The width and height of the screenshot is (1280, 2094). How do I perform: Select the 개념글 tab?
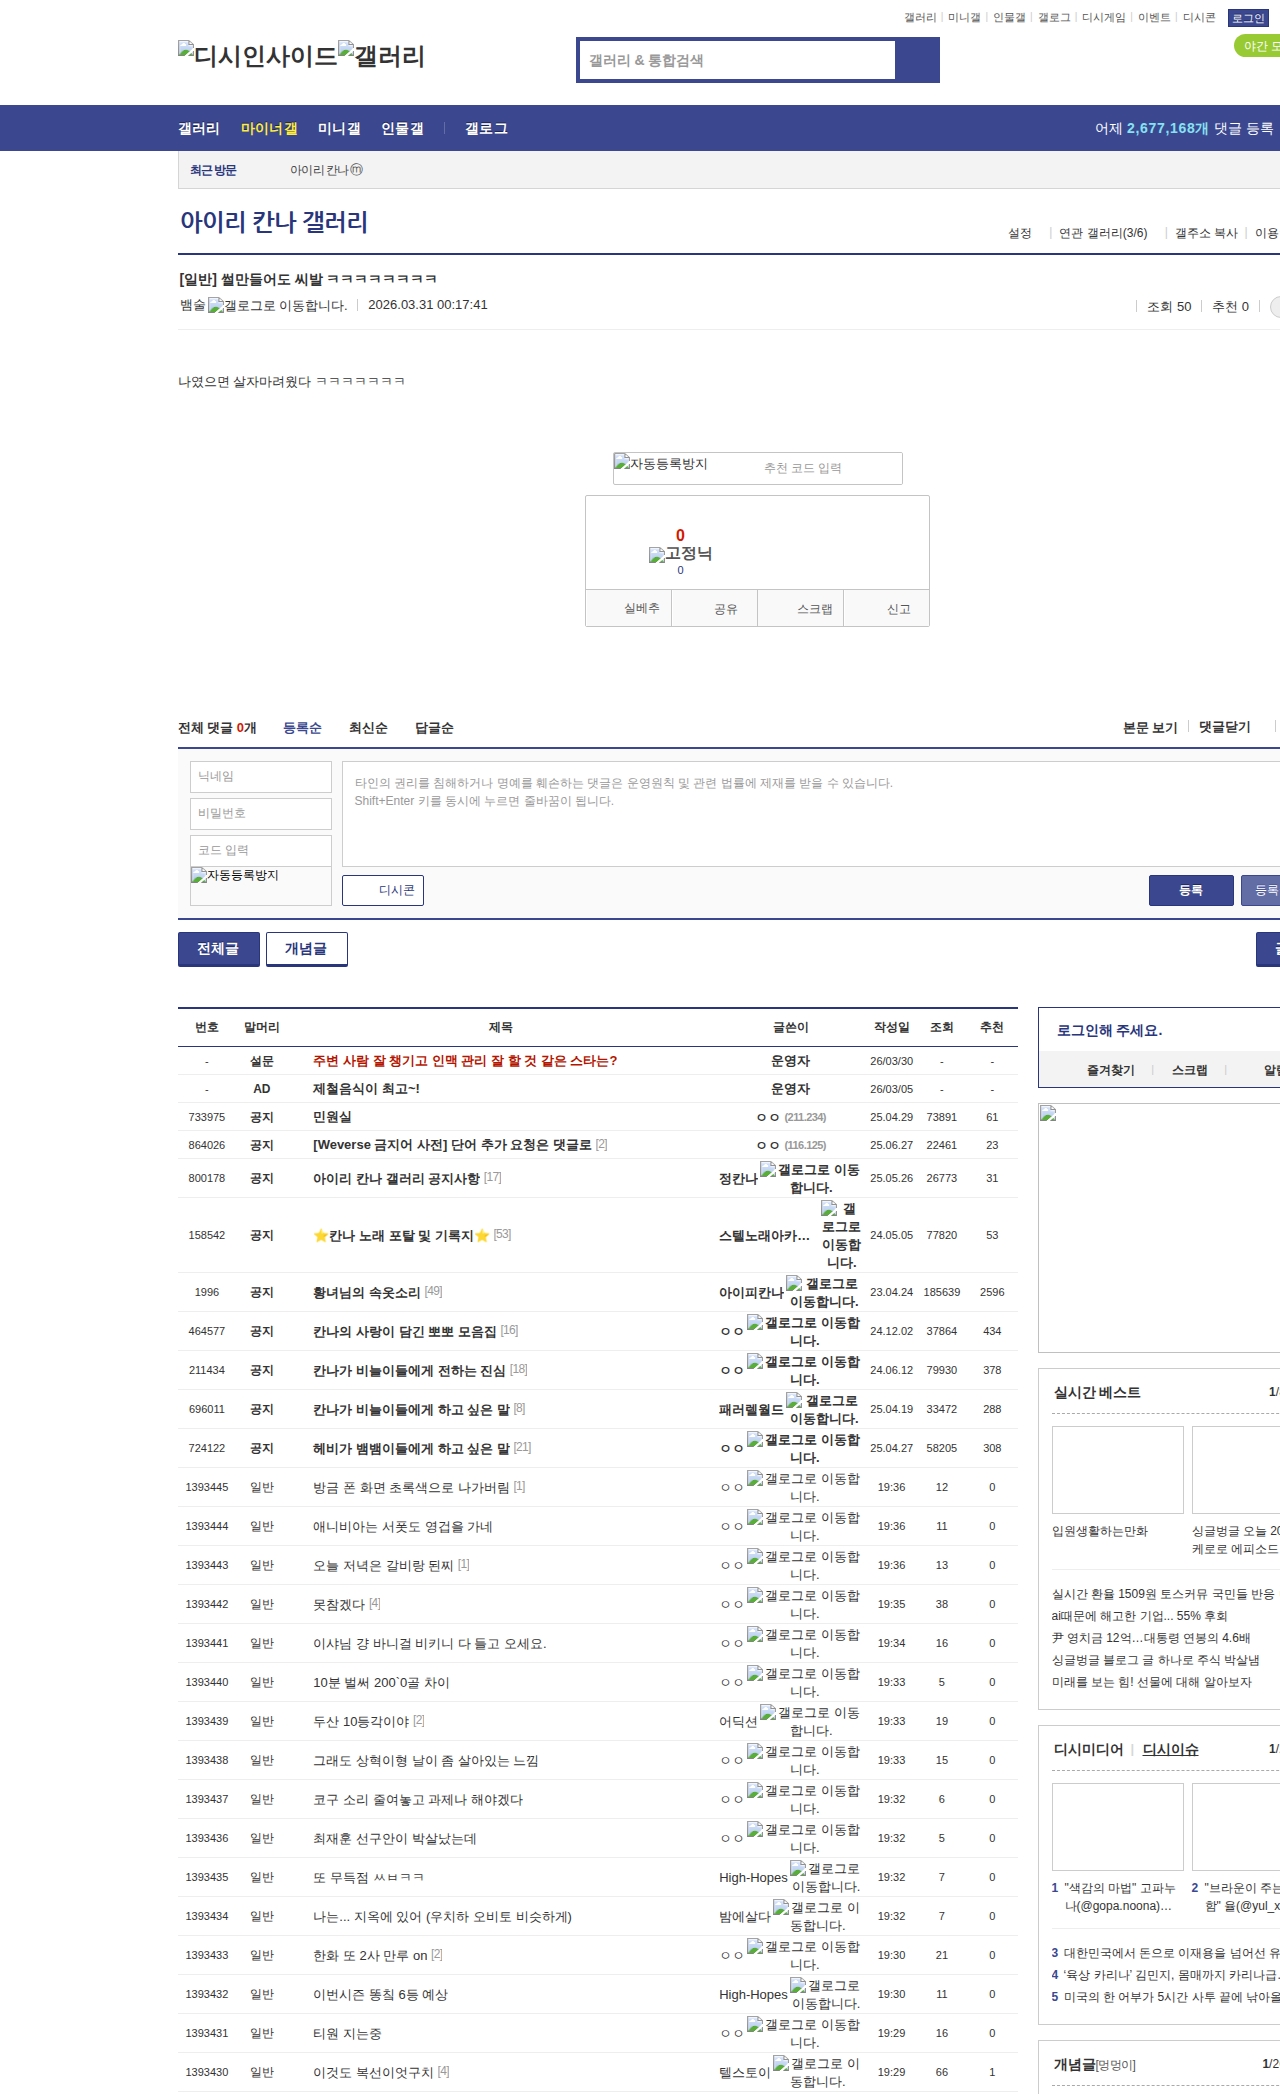click(306, 949)
